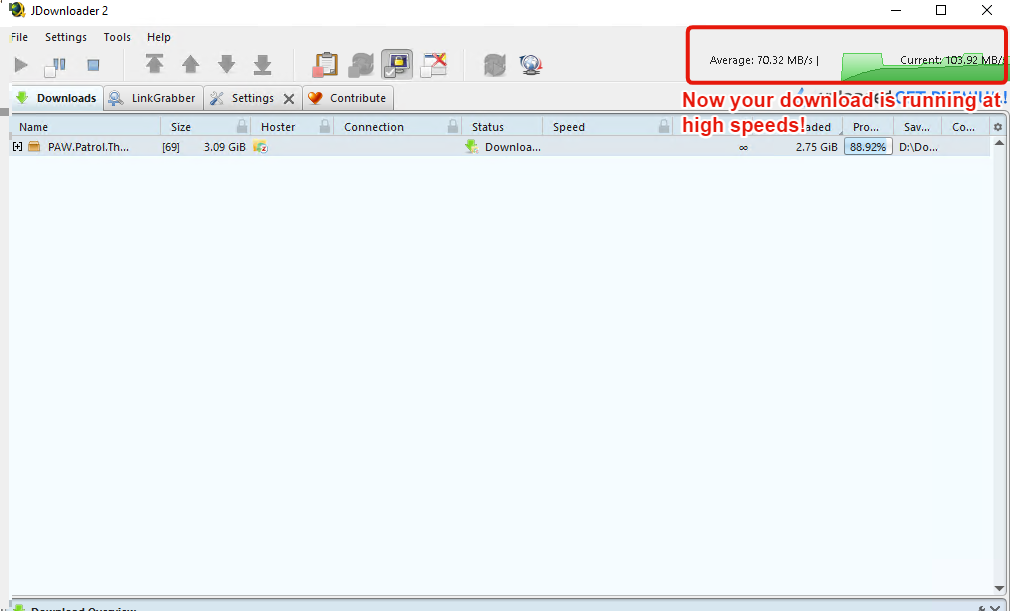The height and width of the screenshot is (611, 1010).
Task: Sort by the Hoster column header
Action: [x=278, y=127]
